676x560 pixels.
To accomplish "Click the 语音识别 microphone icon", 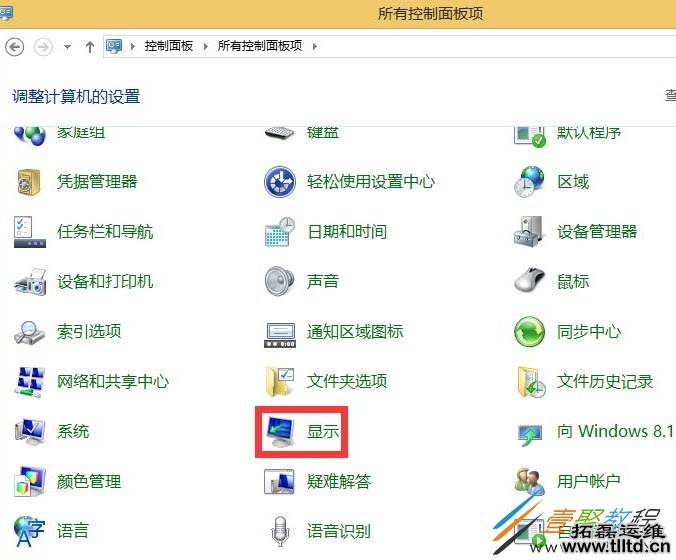I will (280, 531).
